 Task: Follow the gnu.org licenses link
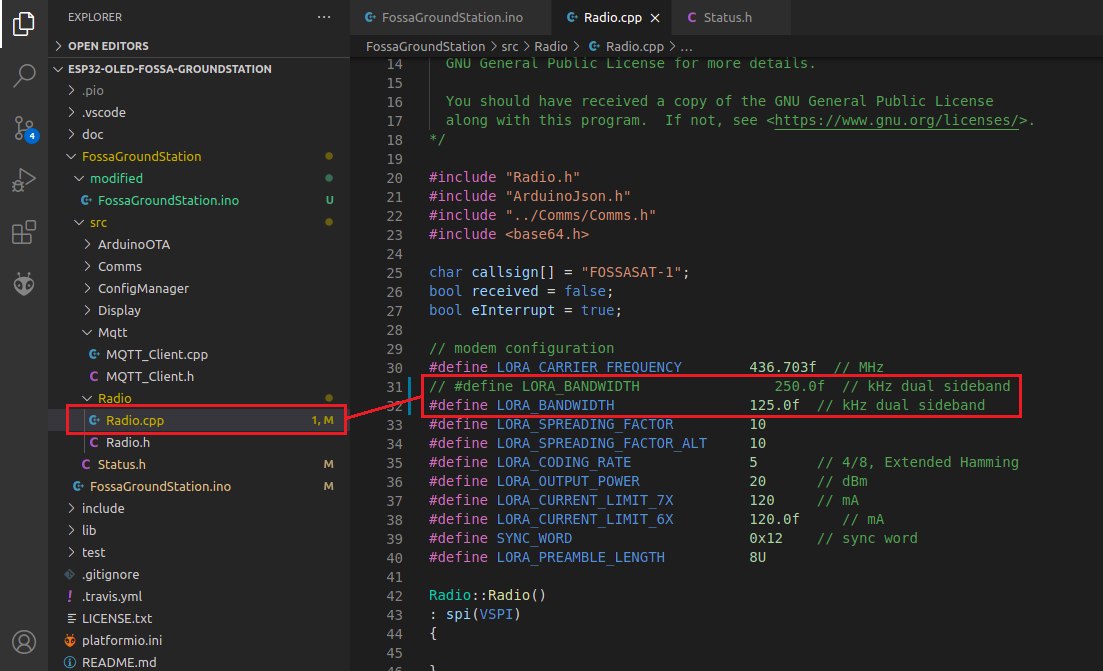(x=900, y=120)
